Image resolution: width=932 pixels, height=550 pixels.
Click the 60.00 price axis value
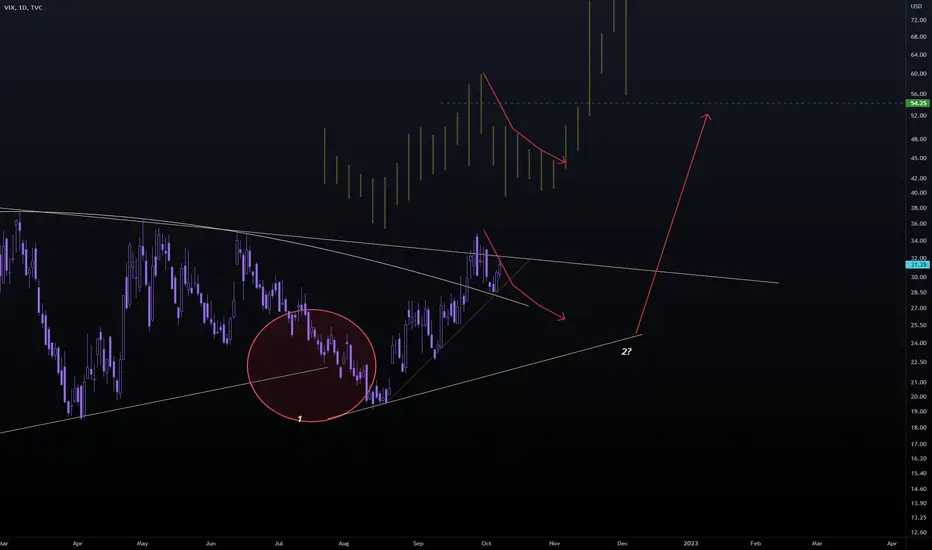[x=918, y=74]
